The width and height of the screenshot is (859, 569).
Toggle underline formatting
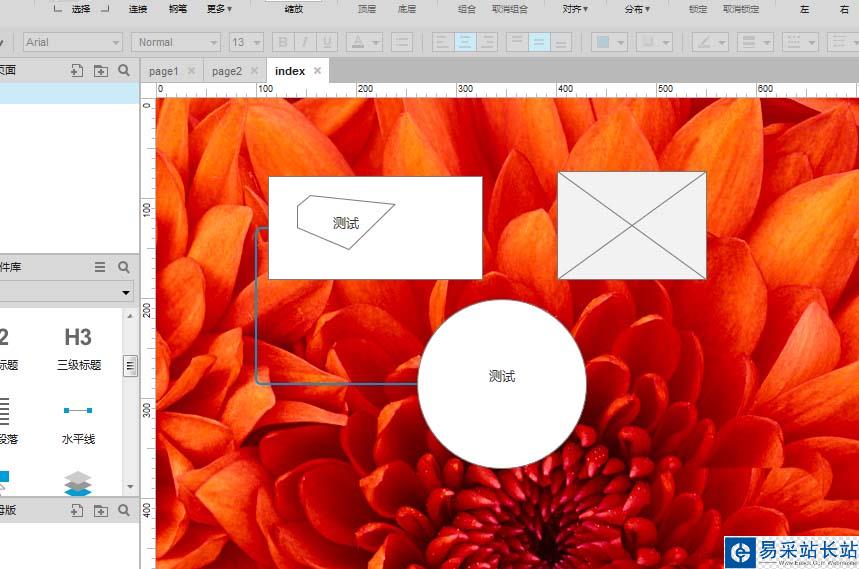click(327, 42)
